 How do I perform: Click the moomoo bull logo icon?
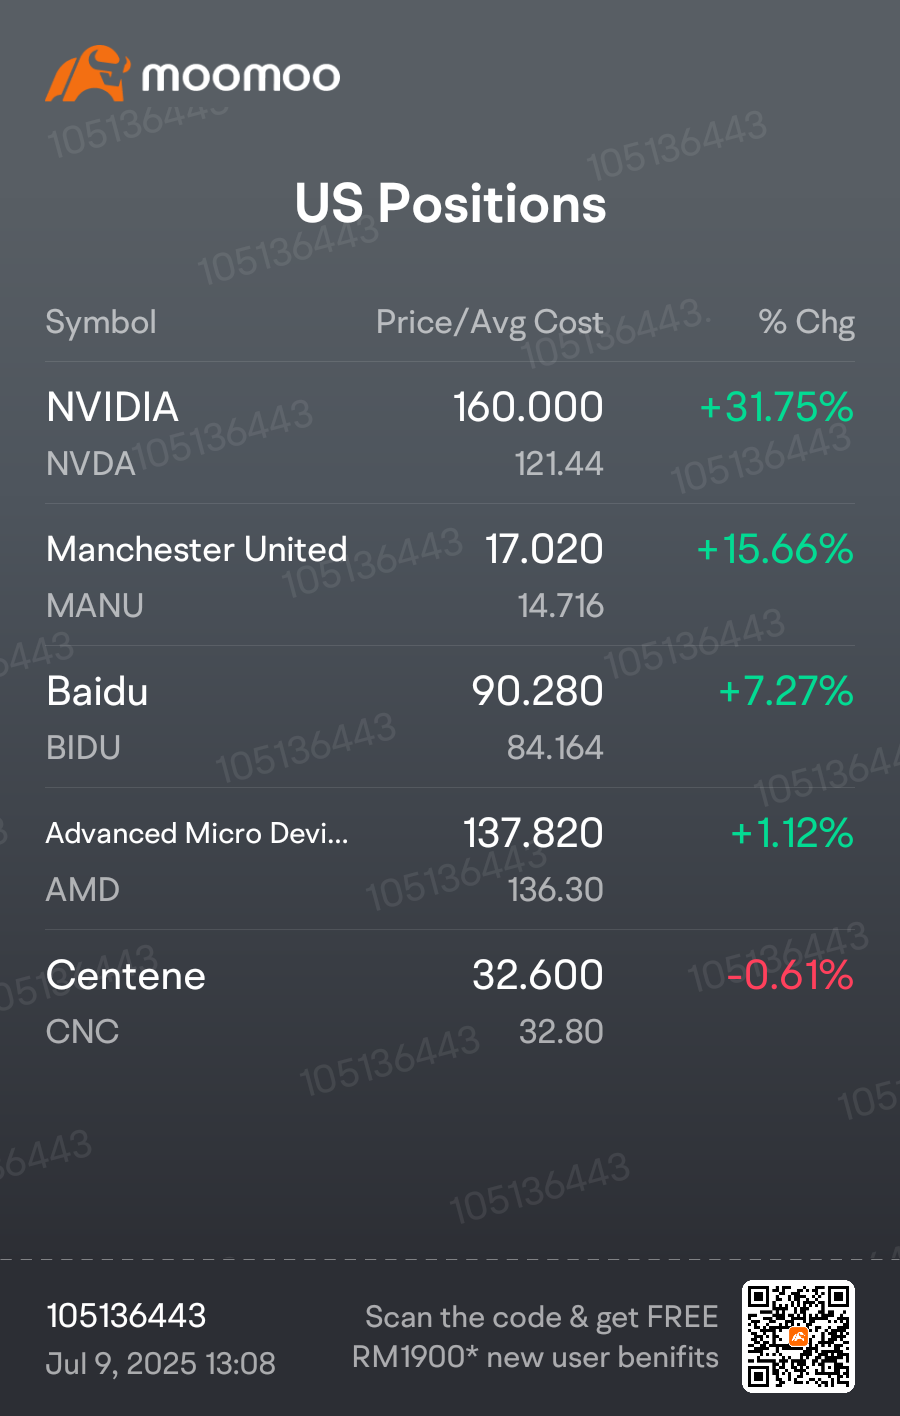[x=88, y=74]
